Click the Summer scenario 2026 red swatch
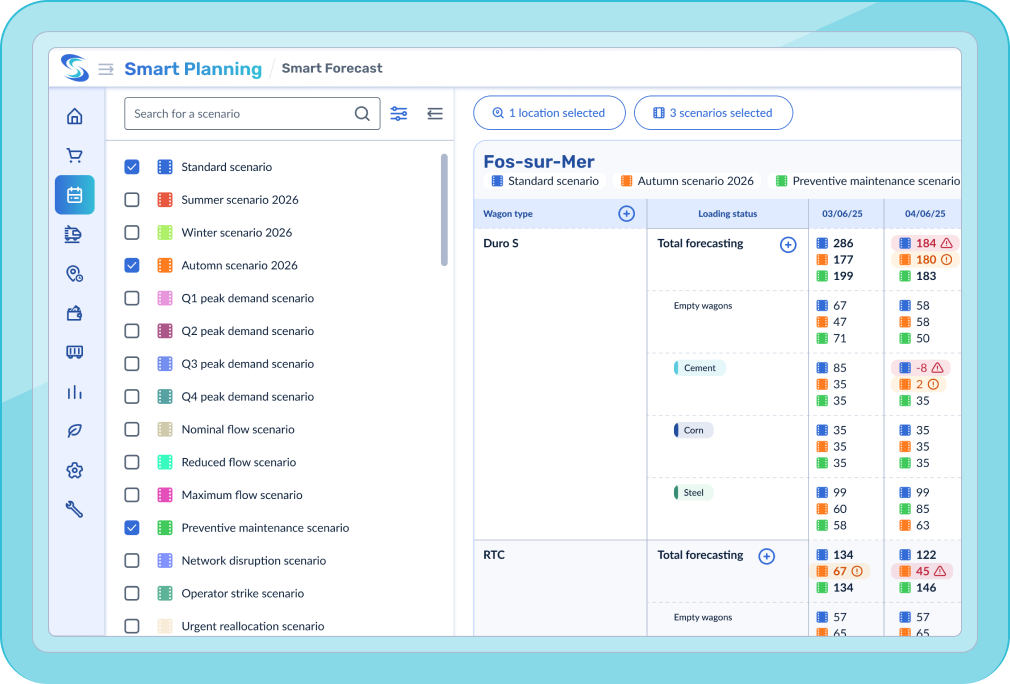The image size is (1010, 684). [x=165, y=200]
